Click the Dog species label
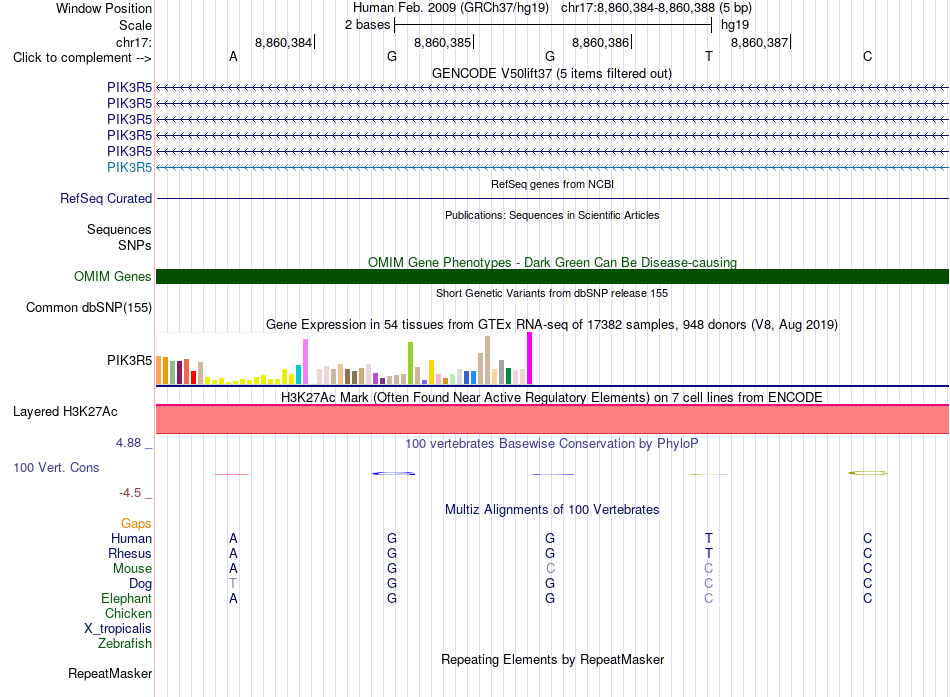The image size is (950, 697). pos(141,584)
